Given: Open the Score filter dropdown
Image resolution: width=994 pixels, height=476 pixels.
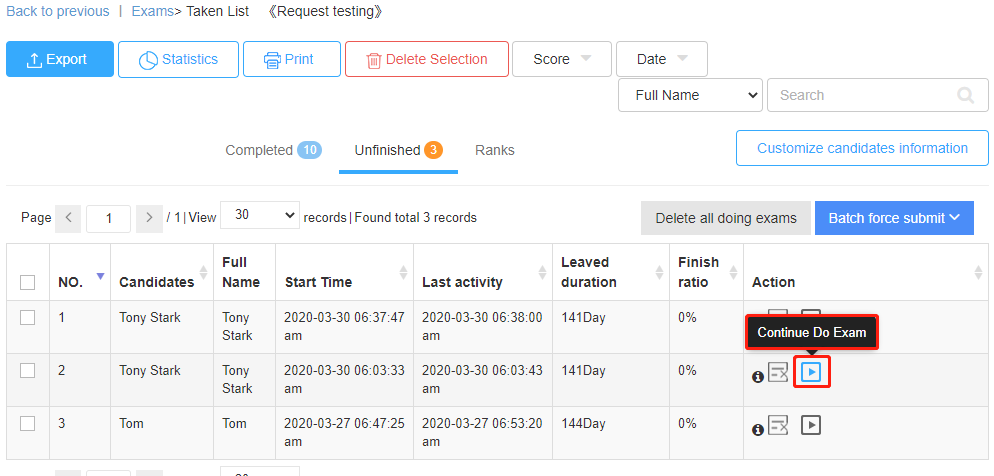Looking at the screenshot, I should [x=560, y=59].
